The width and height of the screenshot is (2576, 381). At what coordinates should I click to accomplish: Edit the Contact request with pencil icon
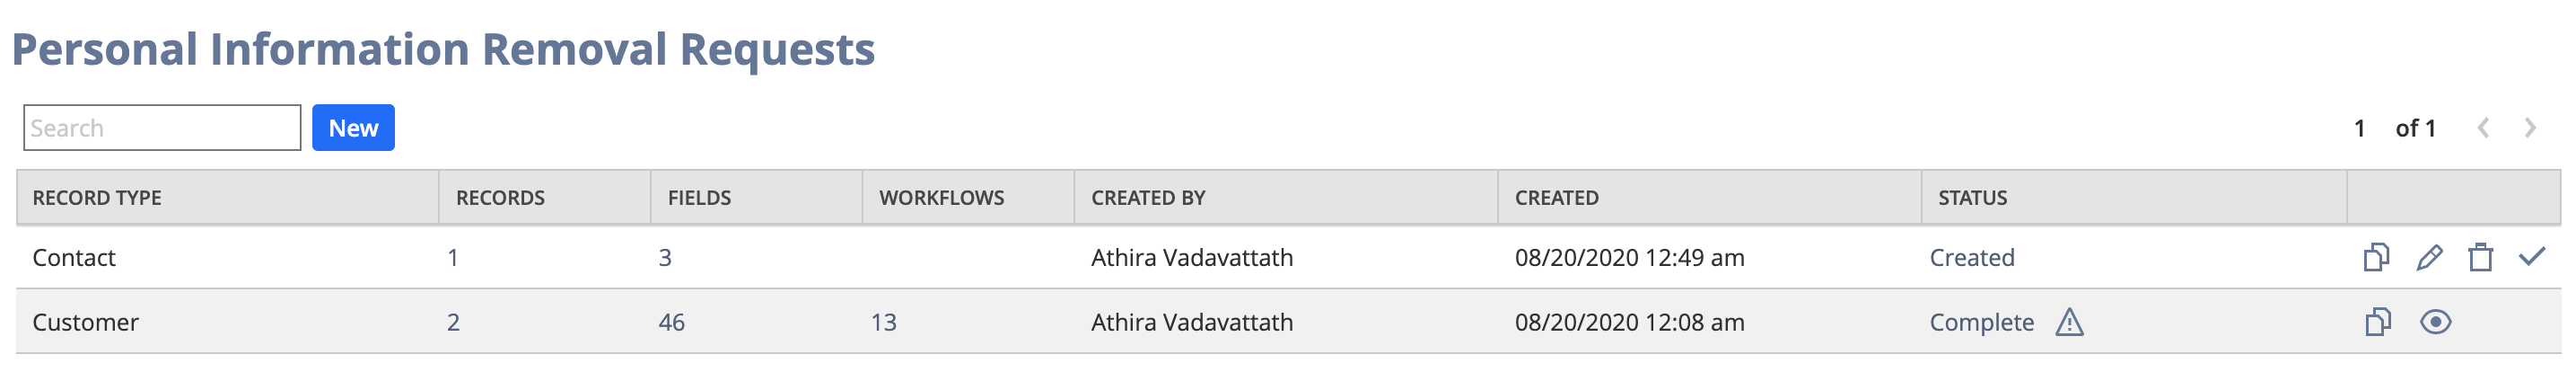(x=2429, y=257)
